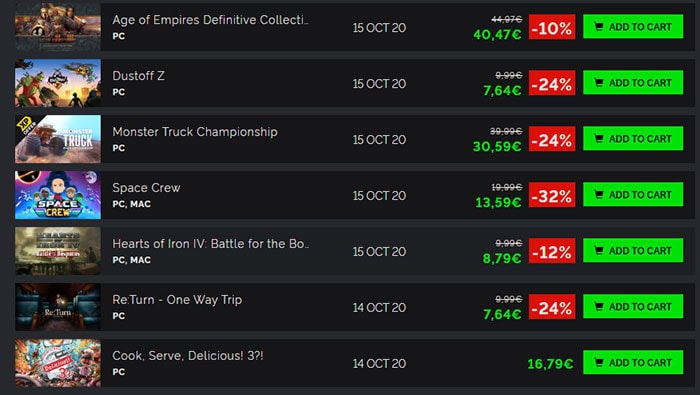Image resolution: width=700 pixels, height=395 pixels.
Task: Add Hearts of Iron IV DLC to cart
Action: pos(633,251)
